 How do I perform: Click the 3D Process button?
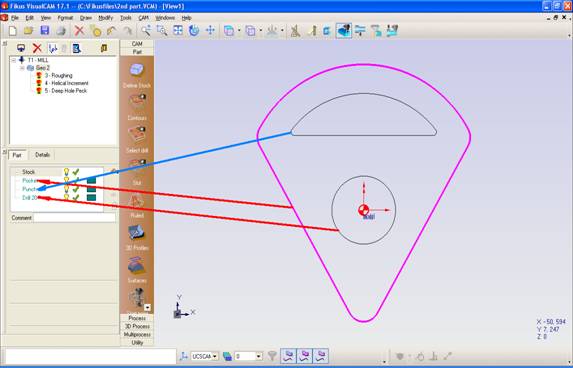pos(137,326)
